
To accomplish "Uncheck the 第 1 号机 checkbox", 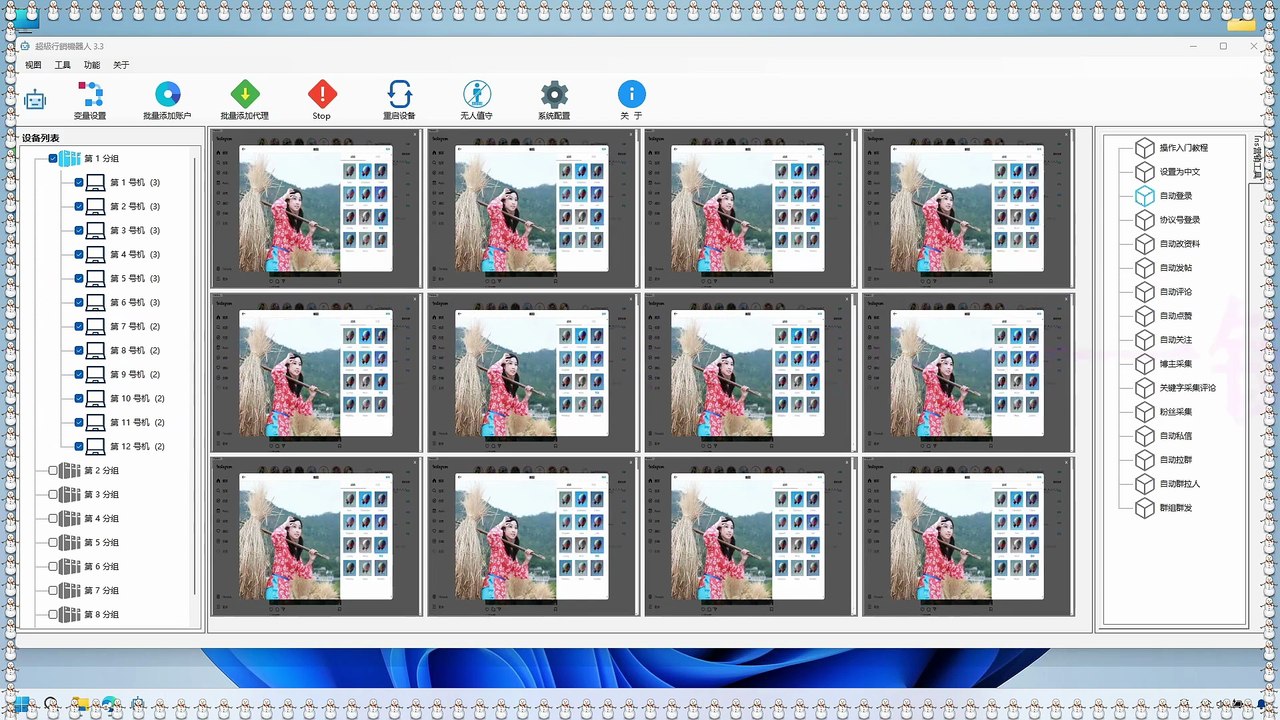I will [x=79, y=183].
